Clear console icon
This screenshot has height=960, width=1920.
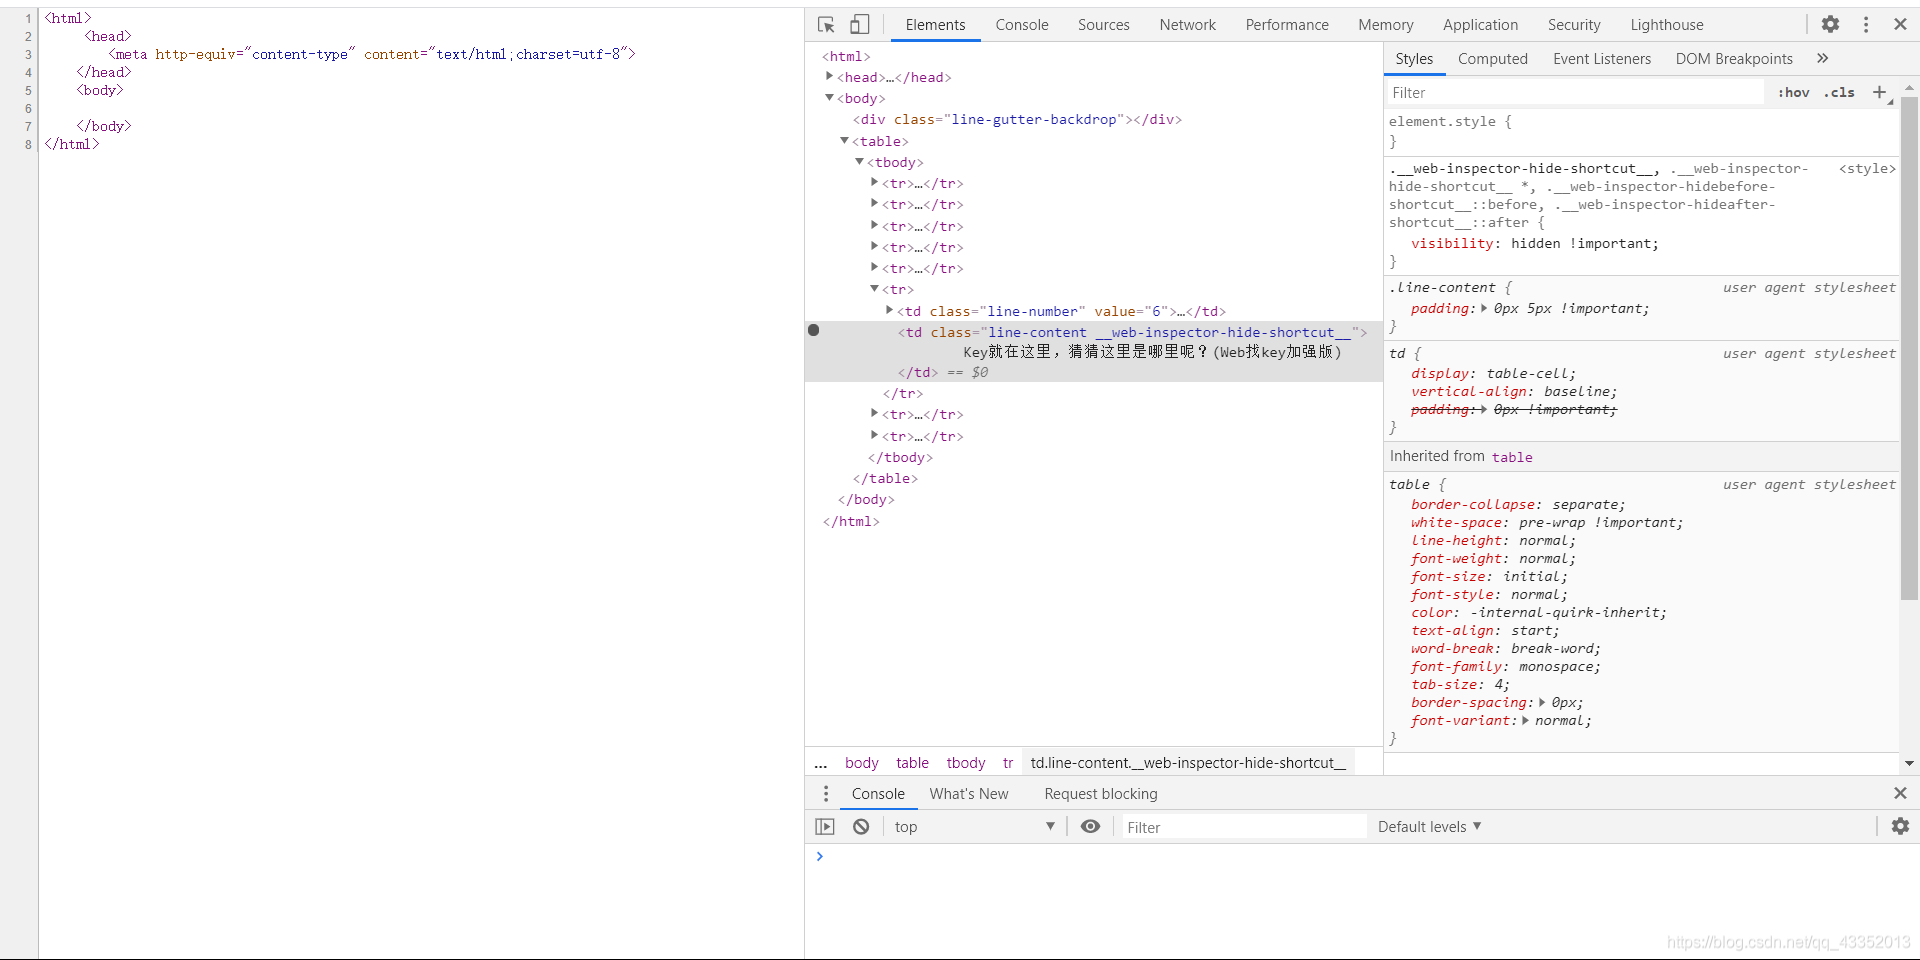[861, 826]
